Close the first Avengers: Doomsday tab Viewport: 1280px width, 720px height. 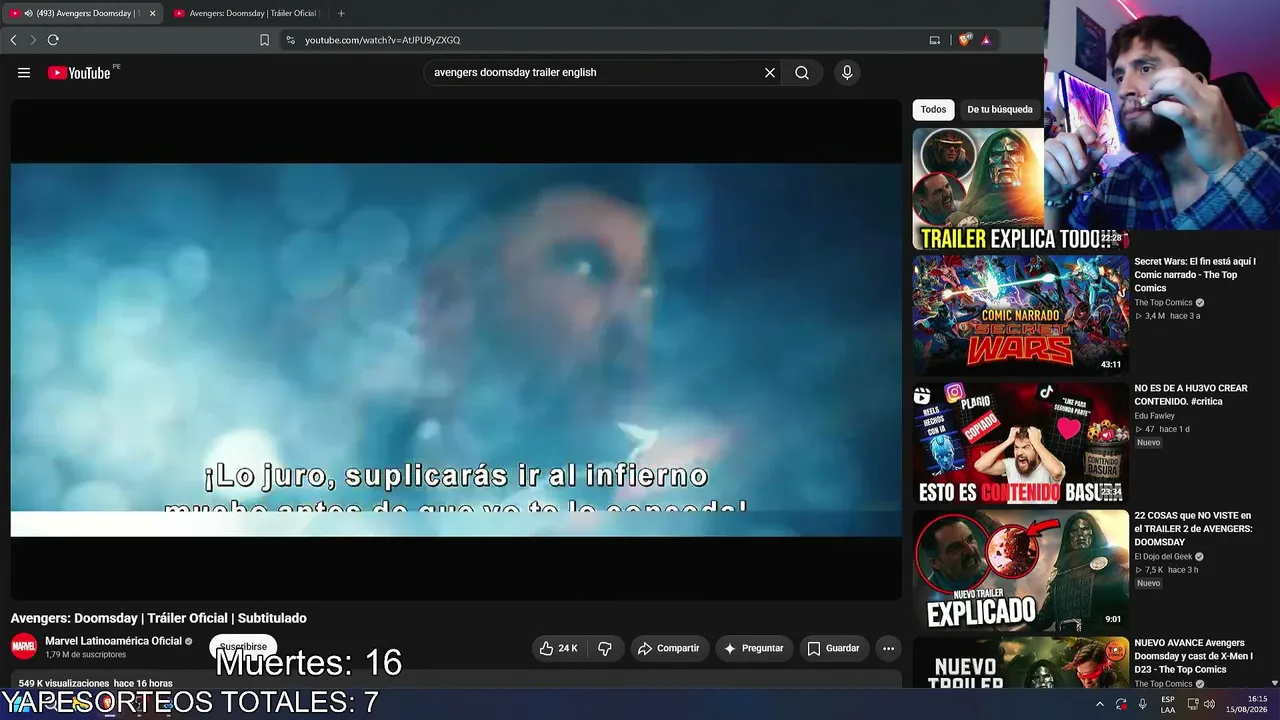tap(152, 13)
